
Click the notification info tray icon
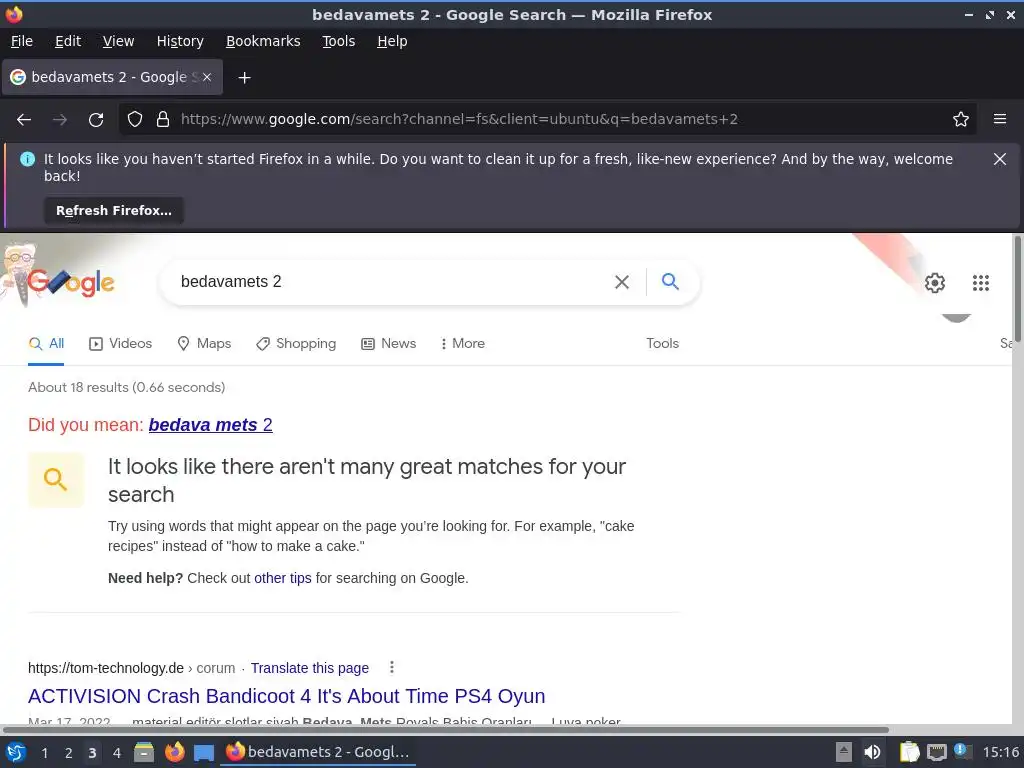963,751
